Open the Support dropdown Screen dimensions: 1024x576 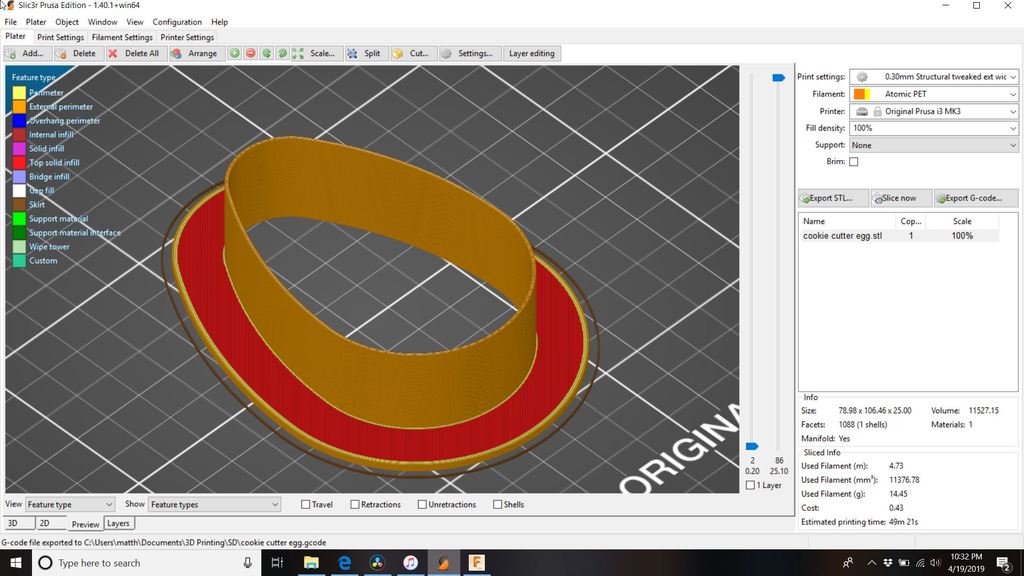[933, 145]
